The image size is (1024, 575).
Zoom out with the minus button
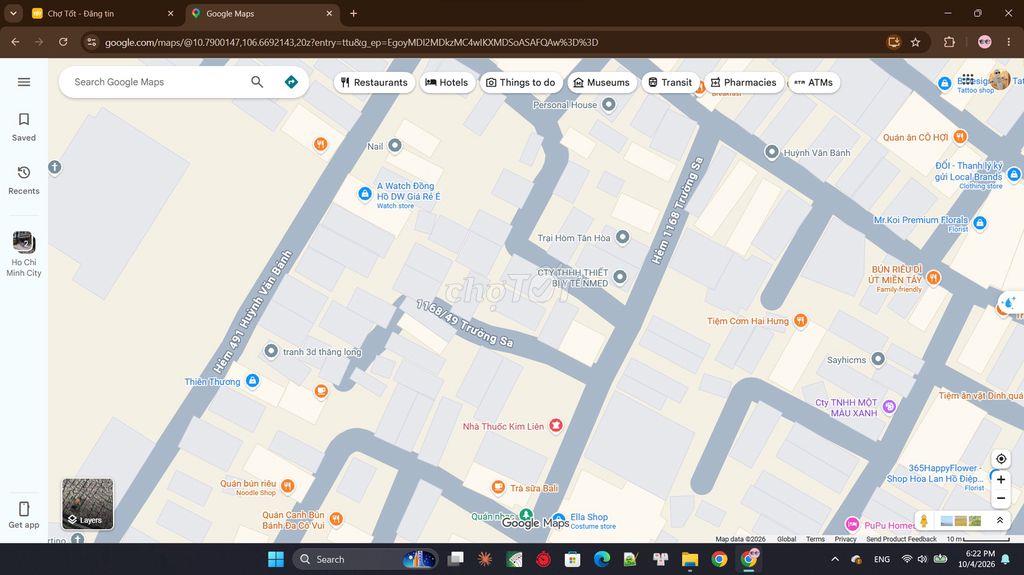point(1000,498)
